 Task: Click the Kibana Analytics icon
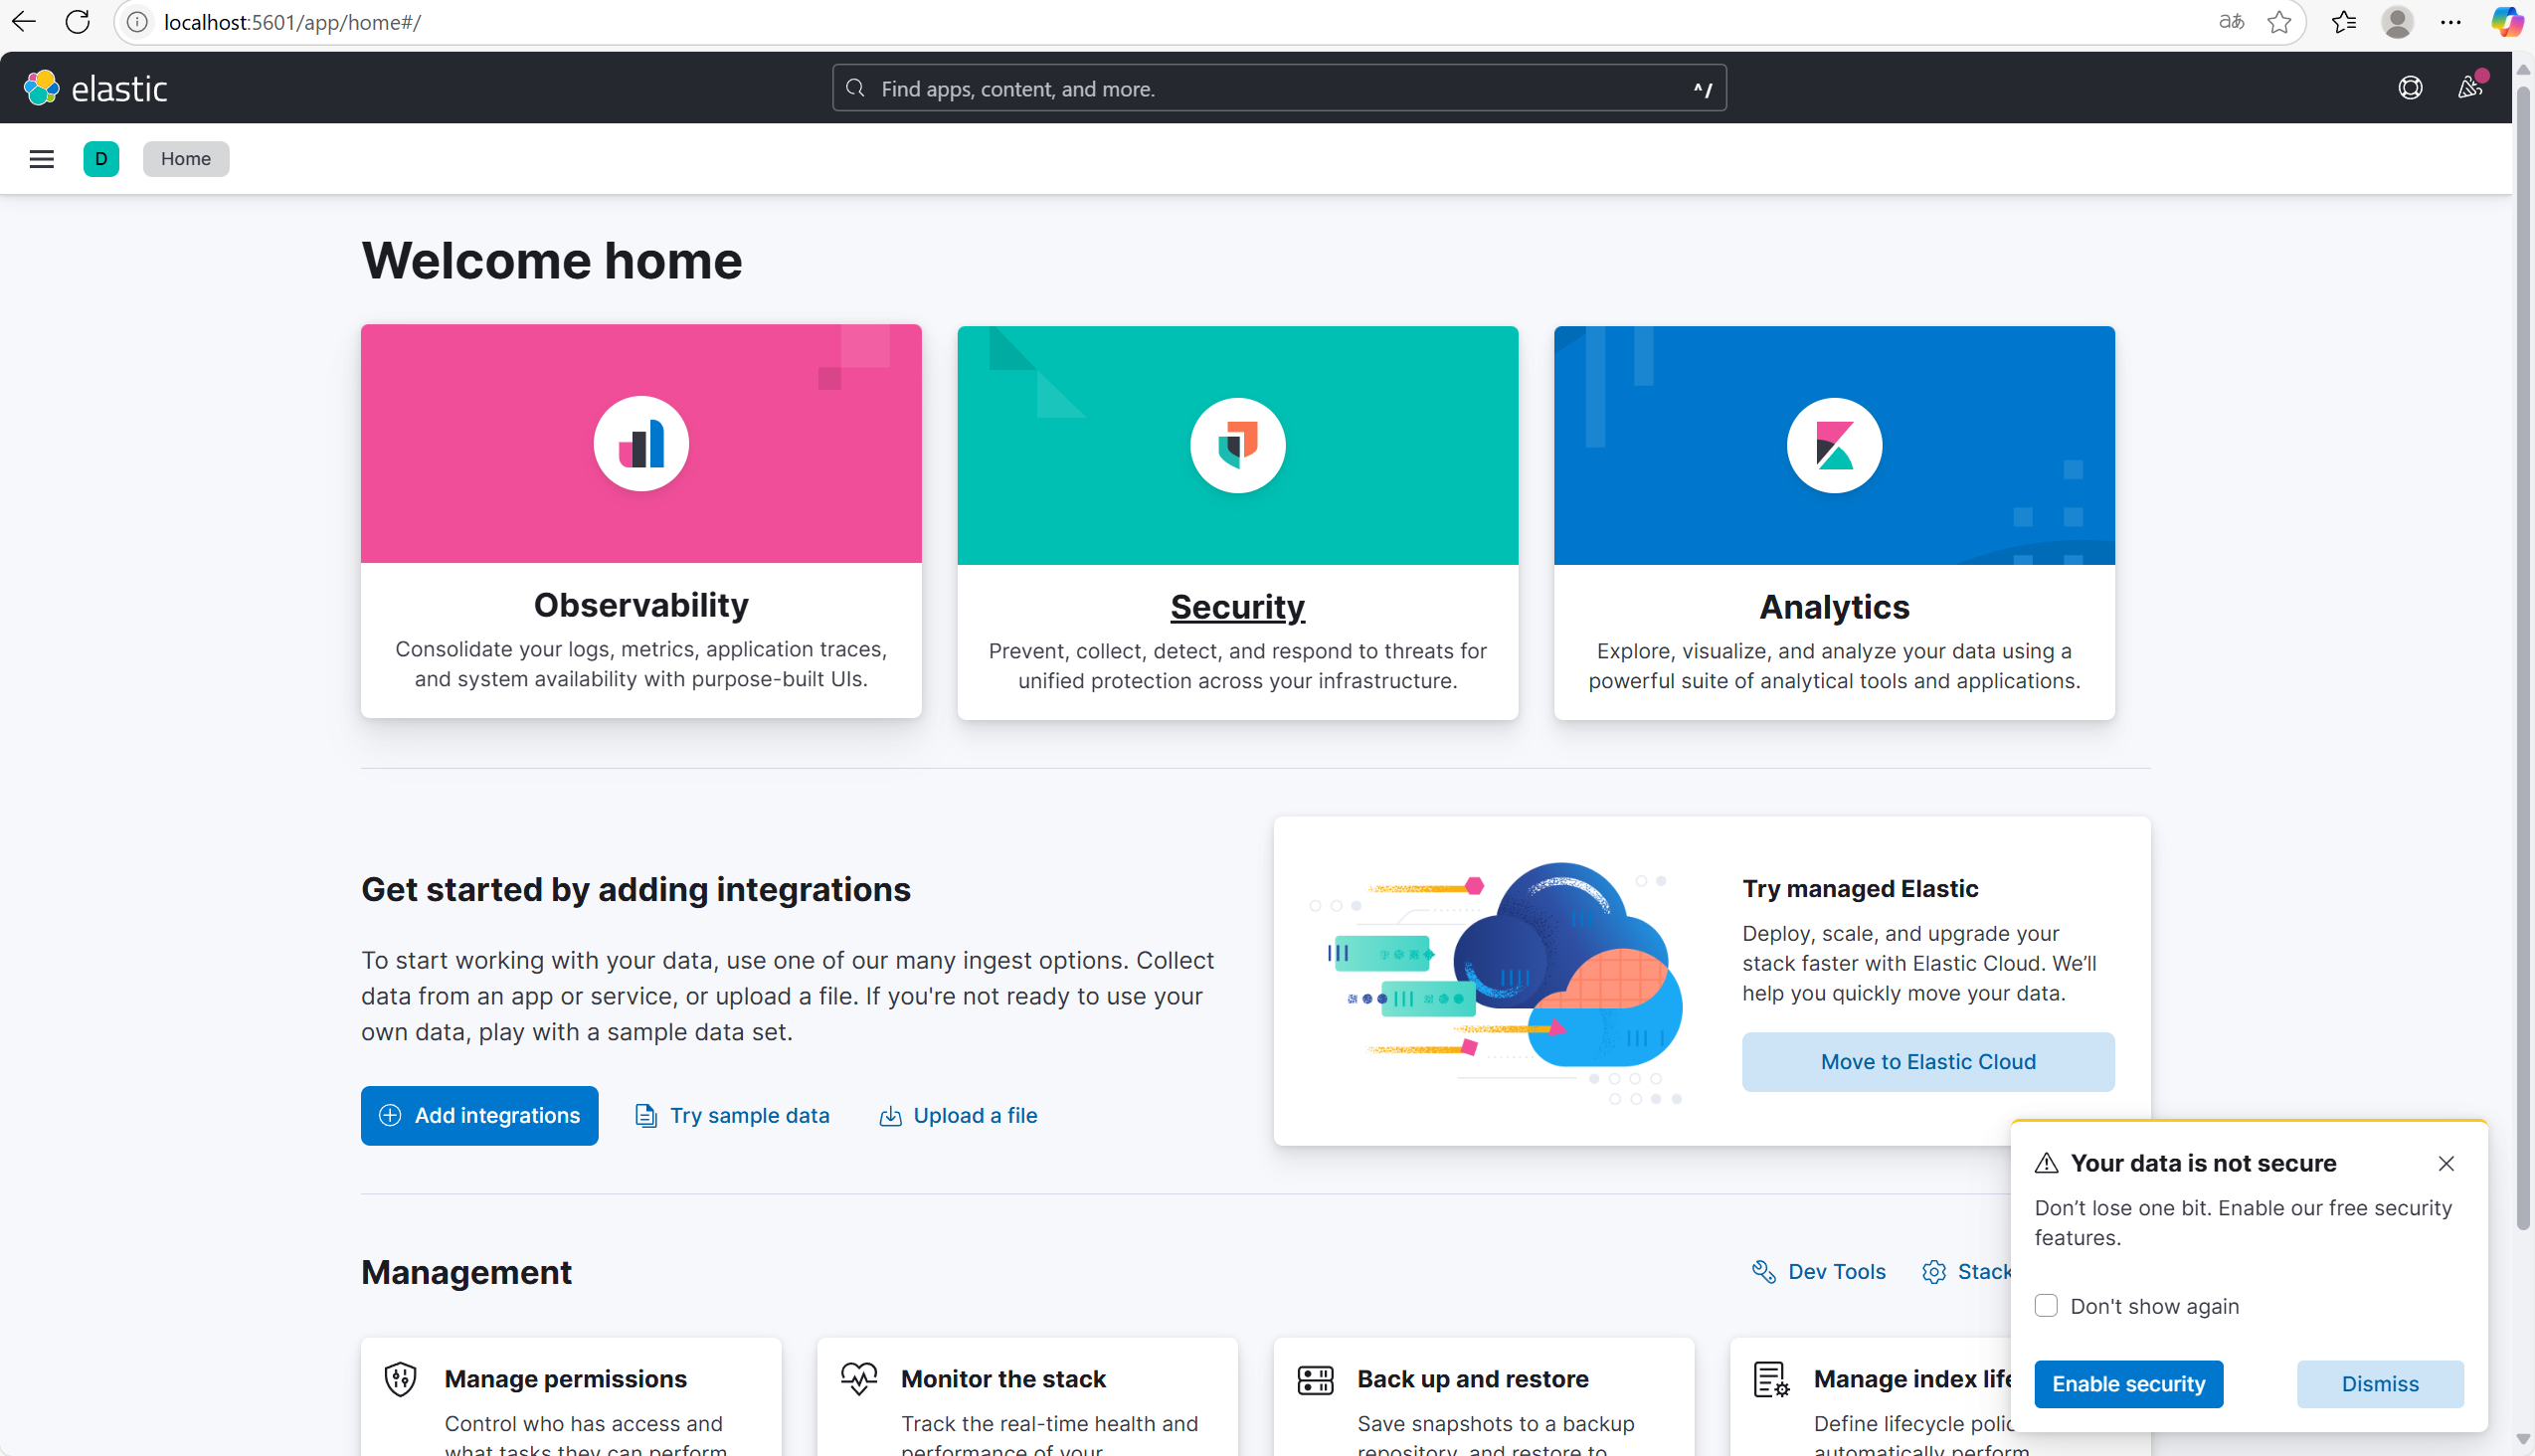(x=1834, y=446)
